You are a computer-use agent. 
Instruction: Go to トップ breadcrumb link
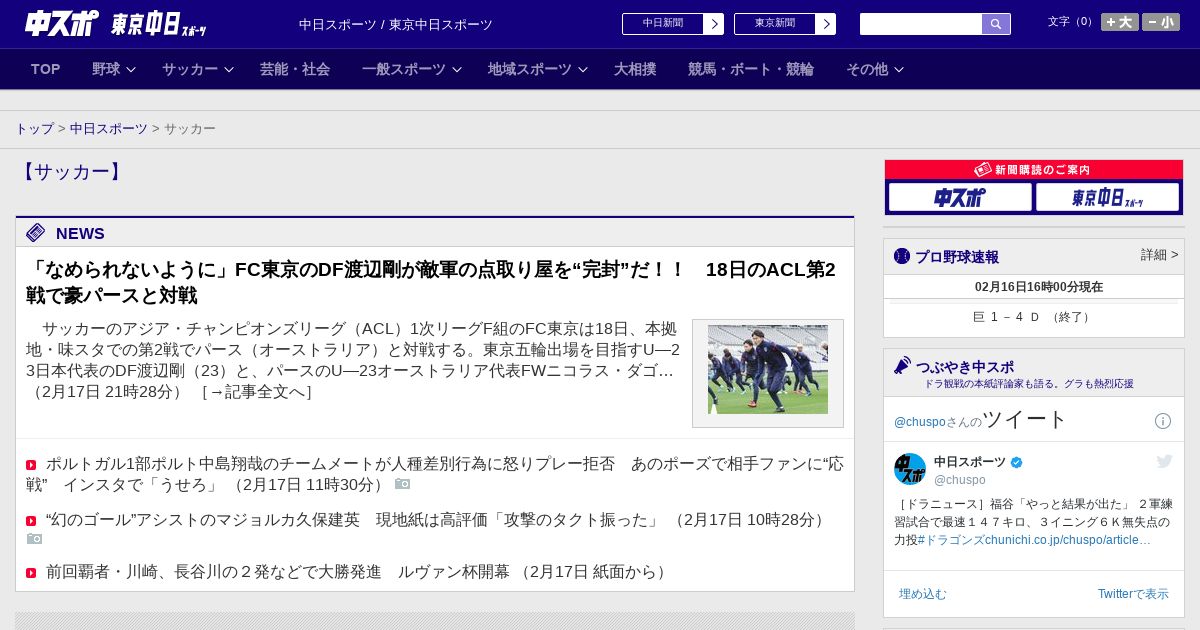35,129
